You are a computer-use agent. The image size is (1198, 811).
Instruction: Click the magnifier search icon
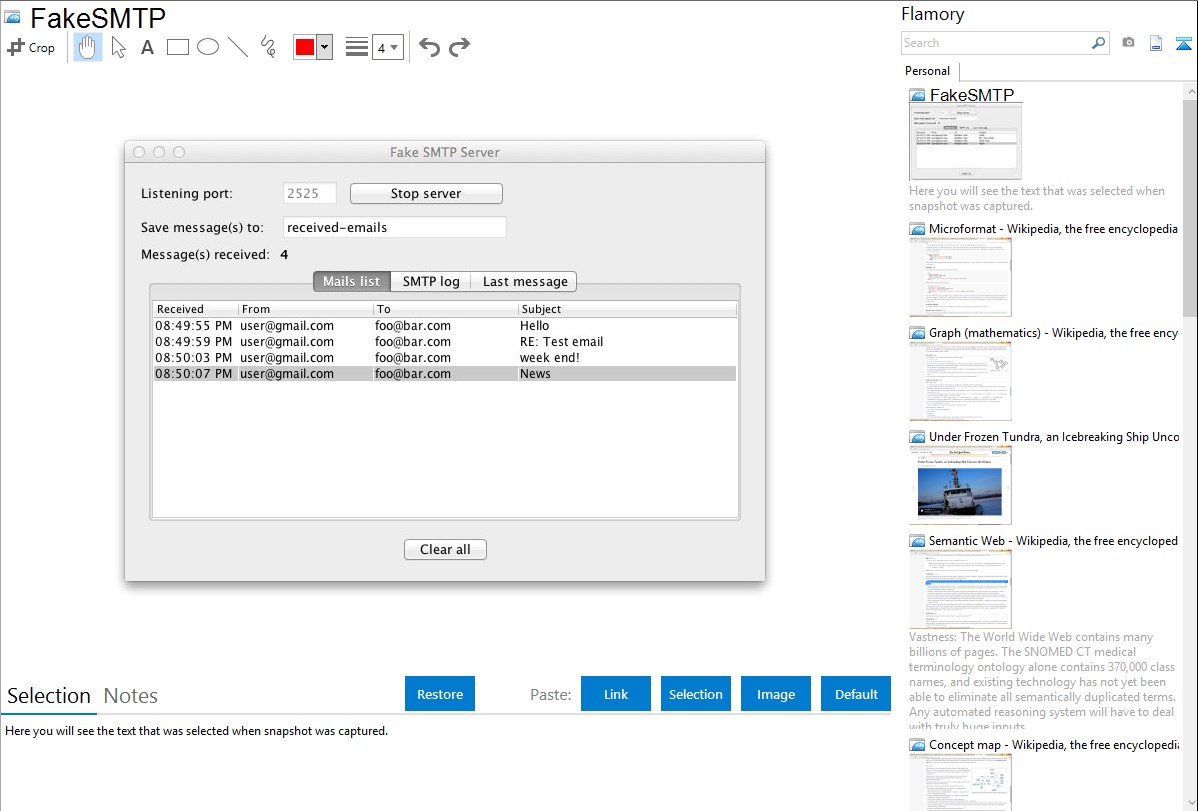pyautogui.click(x=1099, y=43)
